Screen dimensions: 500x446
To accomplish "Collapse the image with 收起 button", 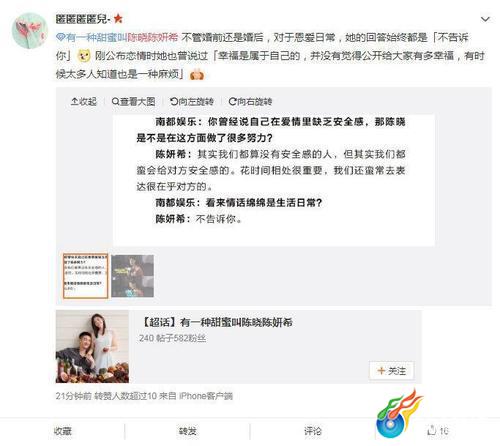I will click(x=84, y=101).
